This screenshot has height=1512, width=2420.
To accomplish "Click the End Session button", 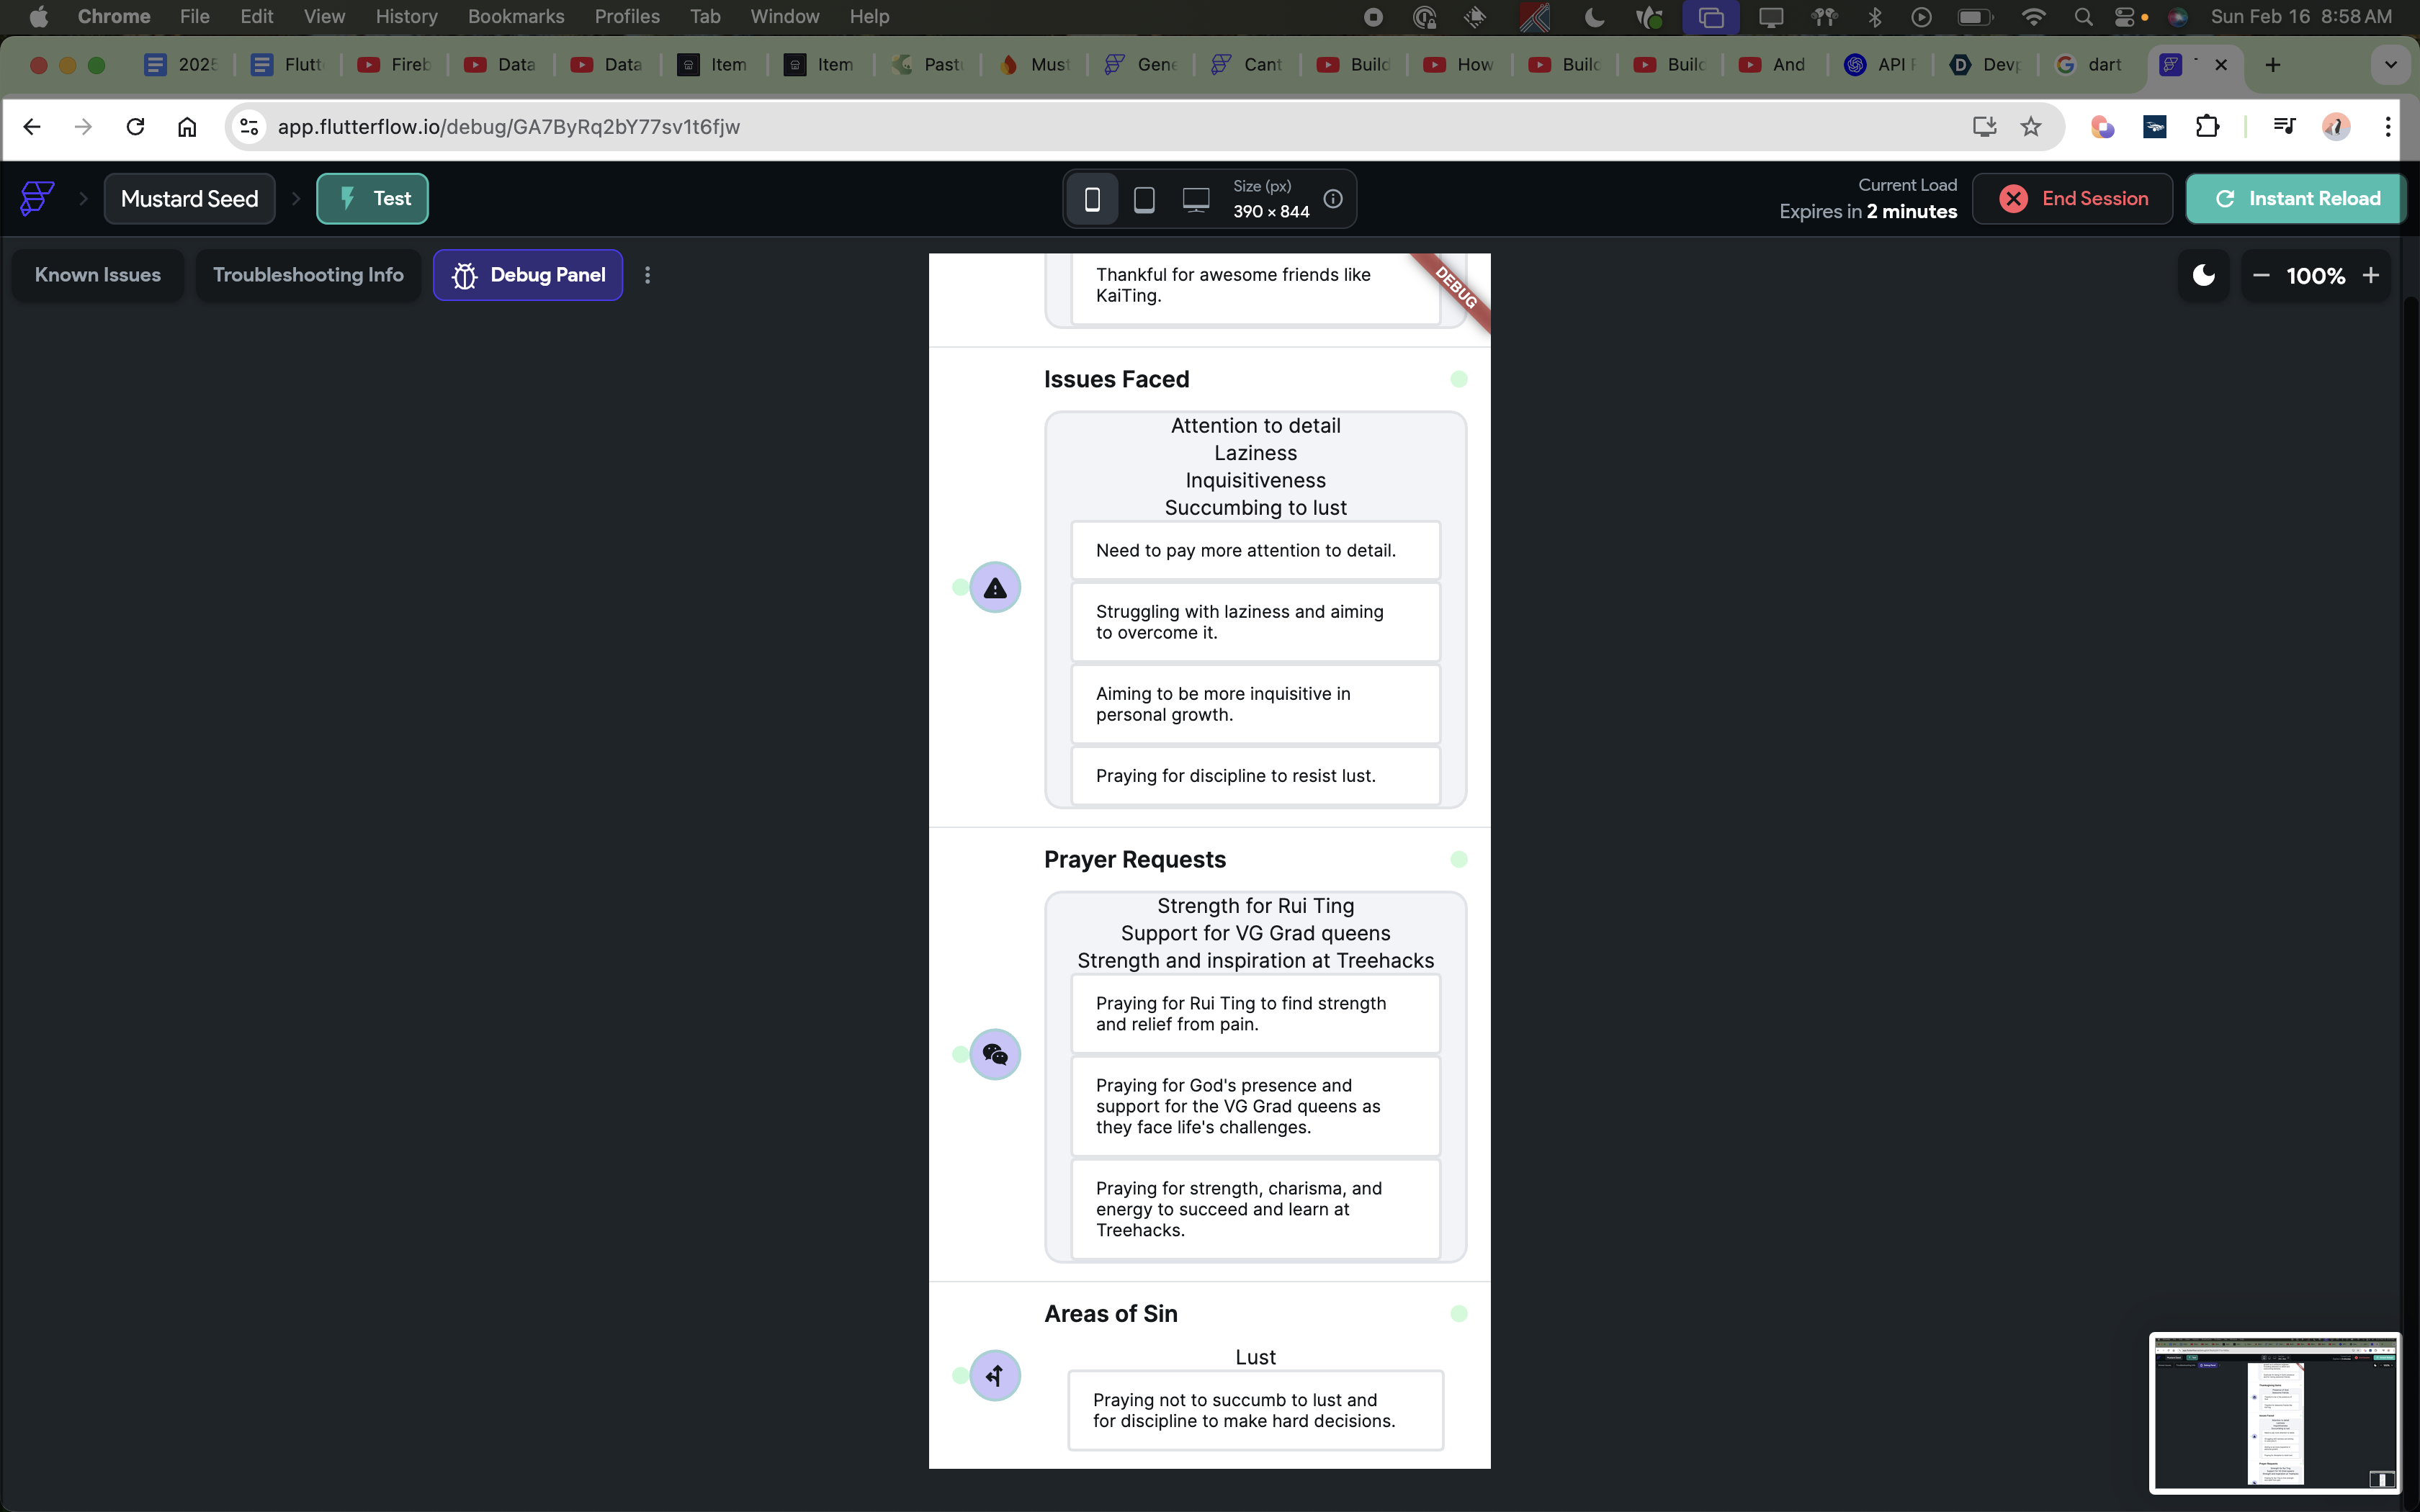I will [2072, 198].
